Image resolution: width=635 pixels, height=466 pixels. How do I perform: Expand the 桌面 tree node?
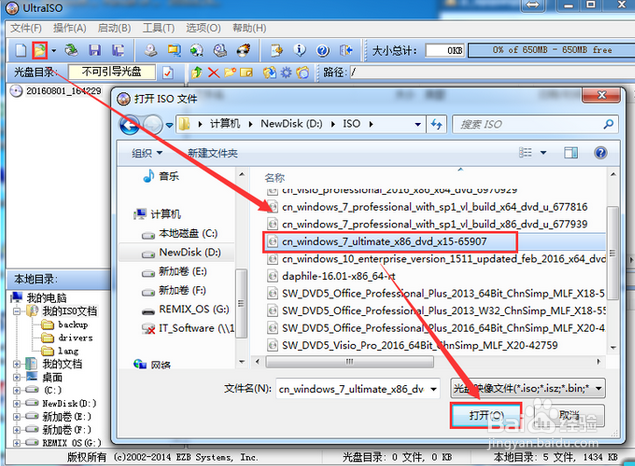pyautogui.click(x=17, y=377)
